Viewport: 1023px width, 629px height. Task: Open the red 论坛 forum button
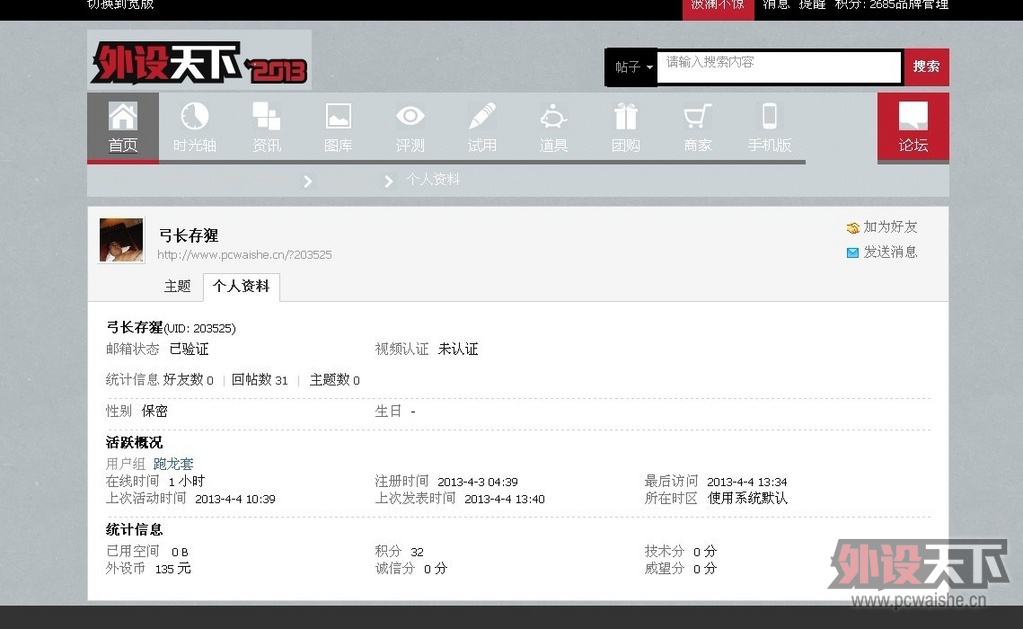pos(913,127)
